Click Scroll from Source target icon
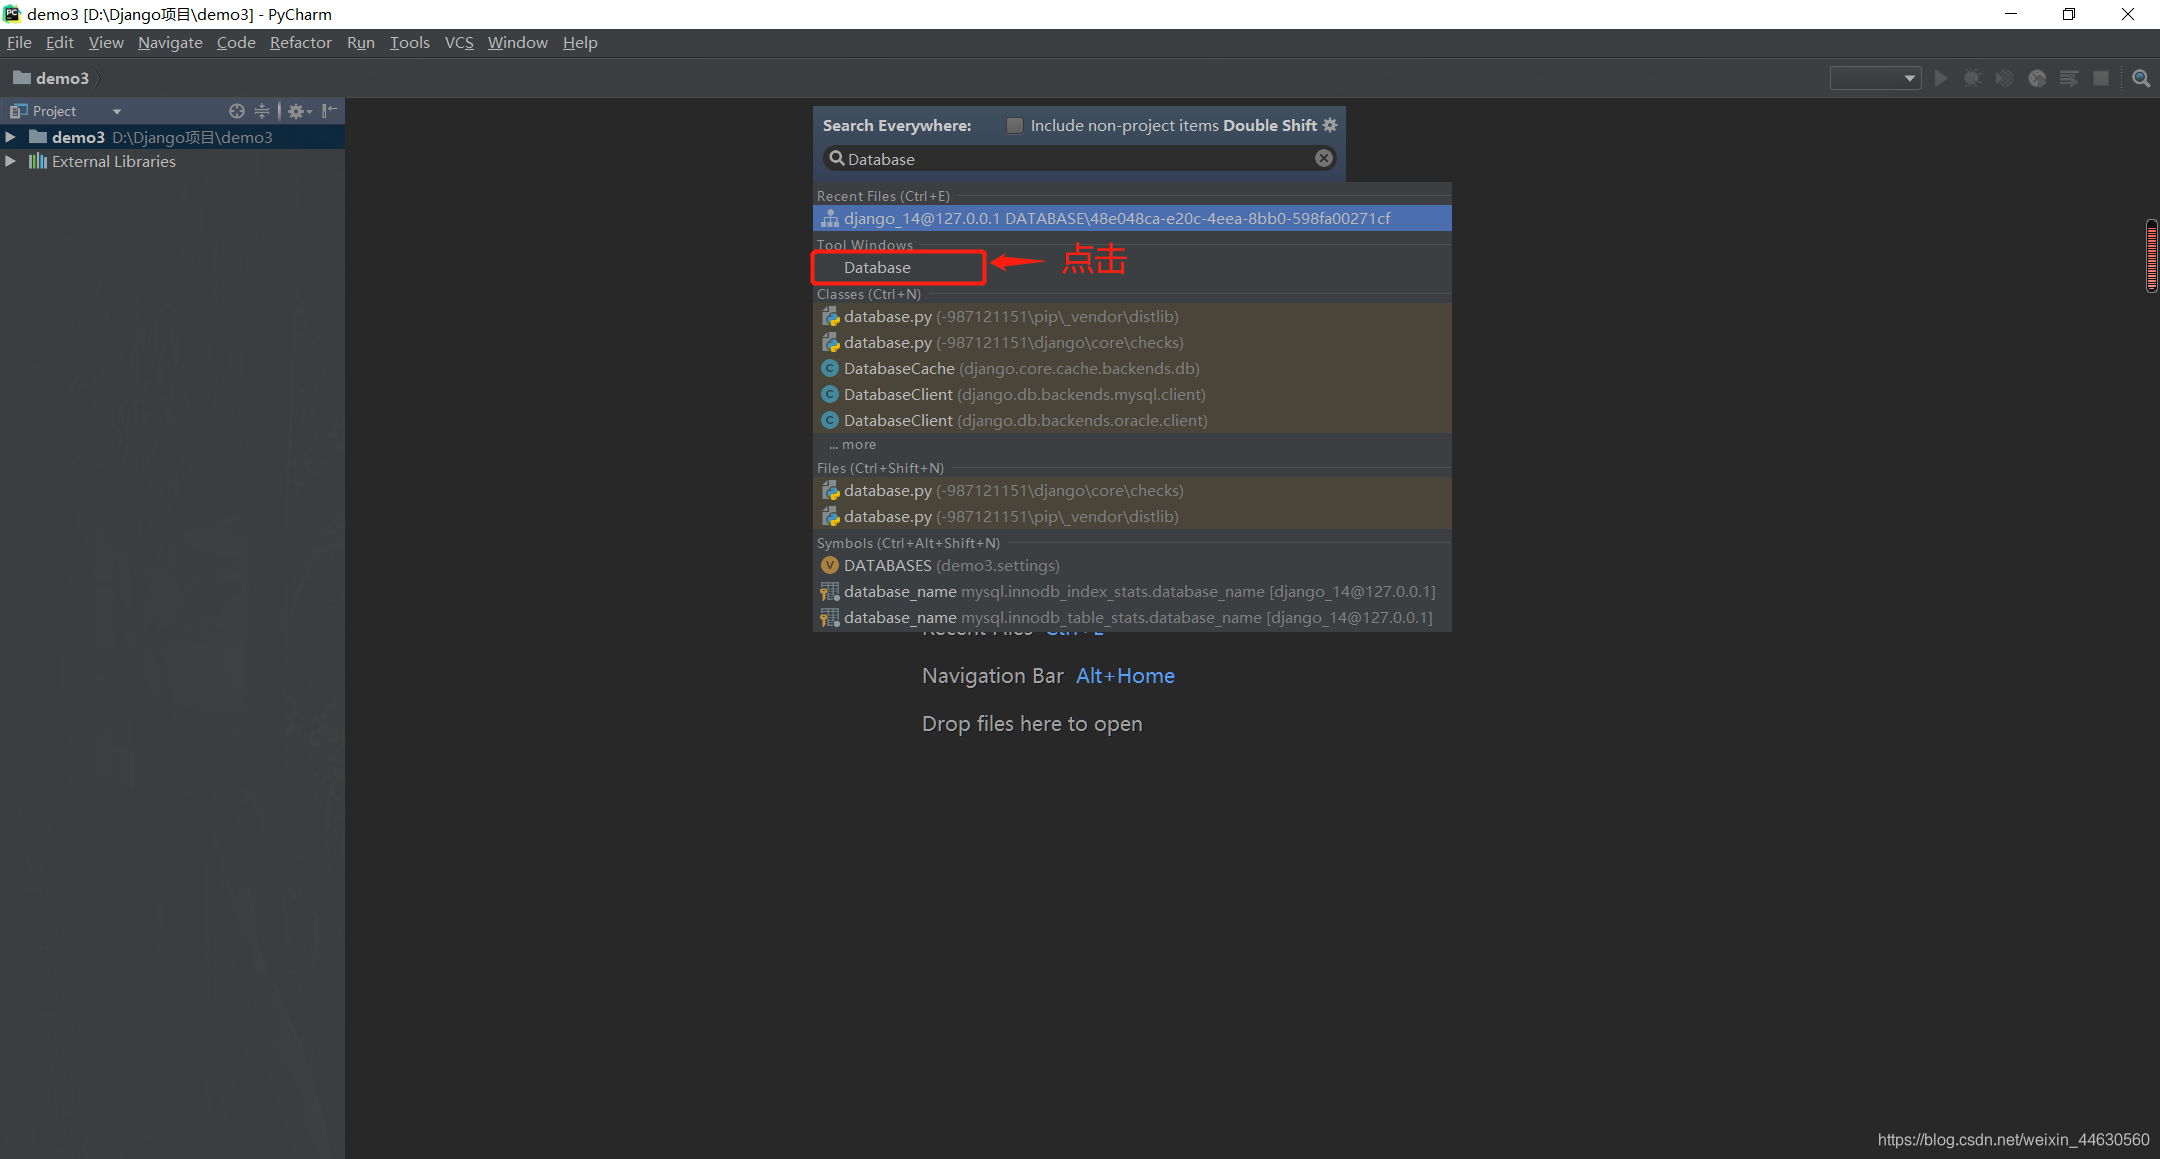The image size is (2160, 1159). 237,111
